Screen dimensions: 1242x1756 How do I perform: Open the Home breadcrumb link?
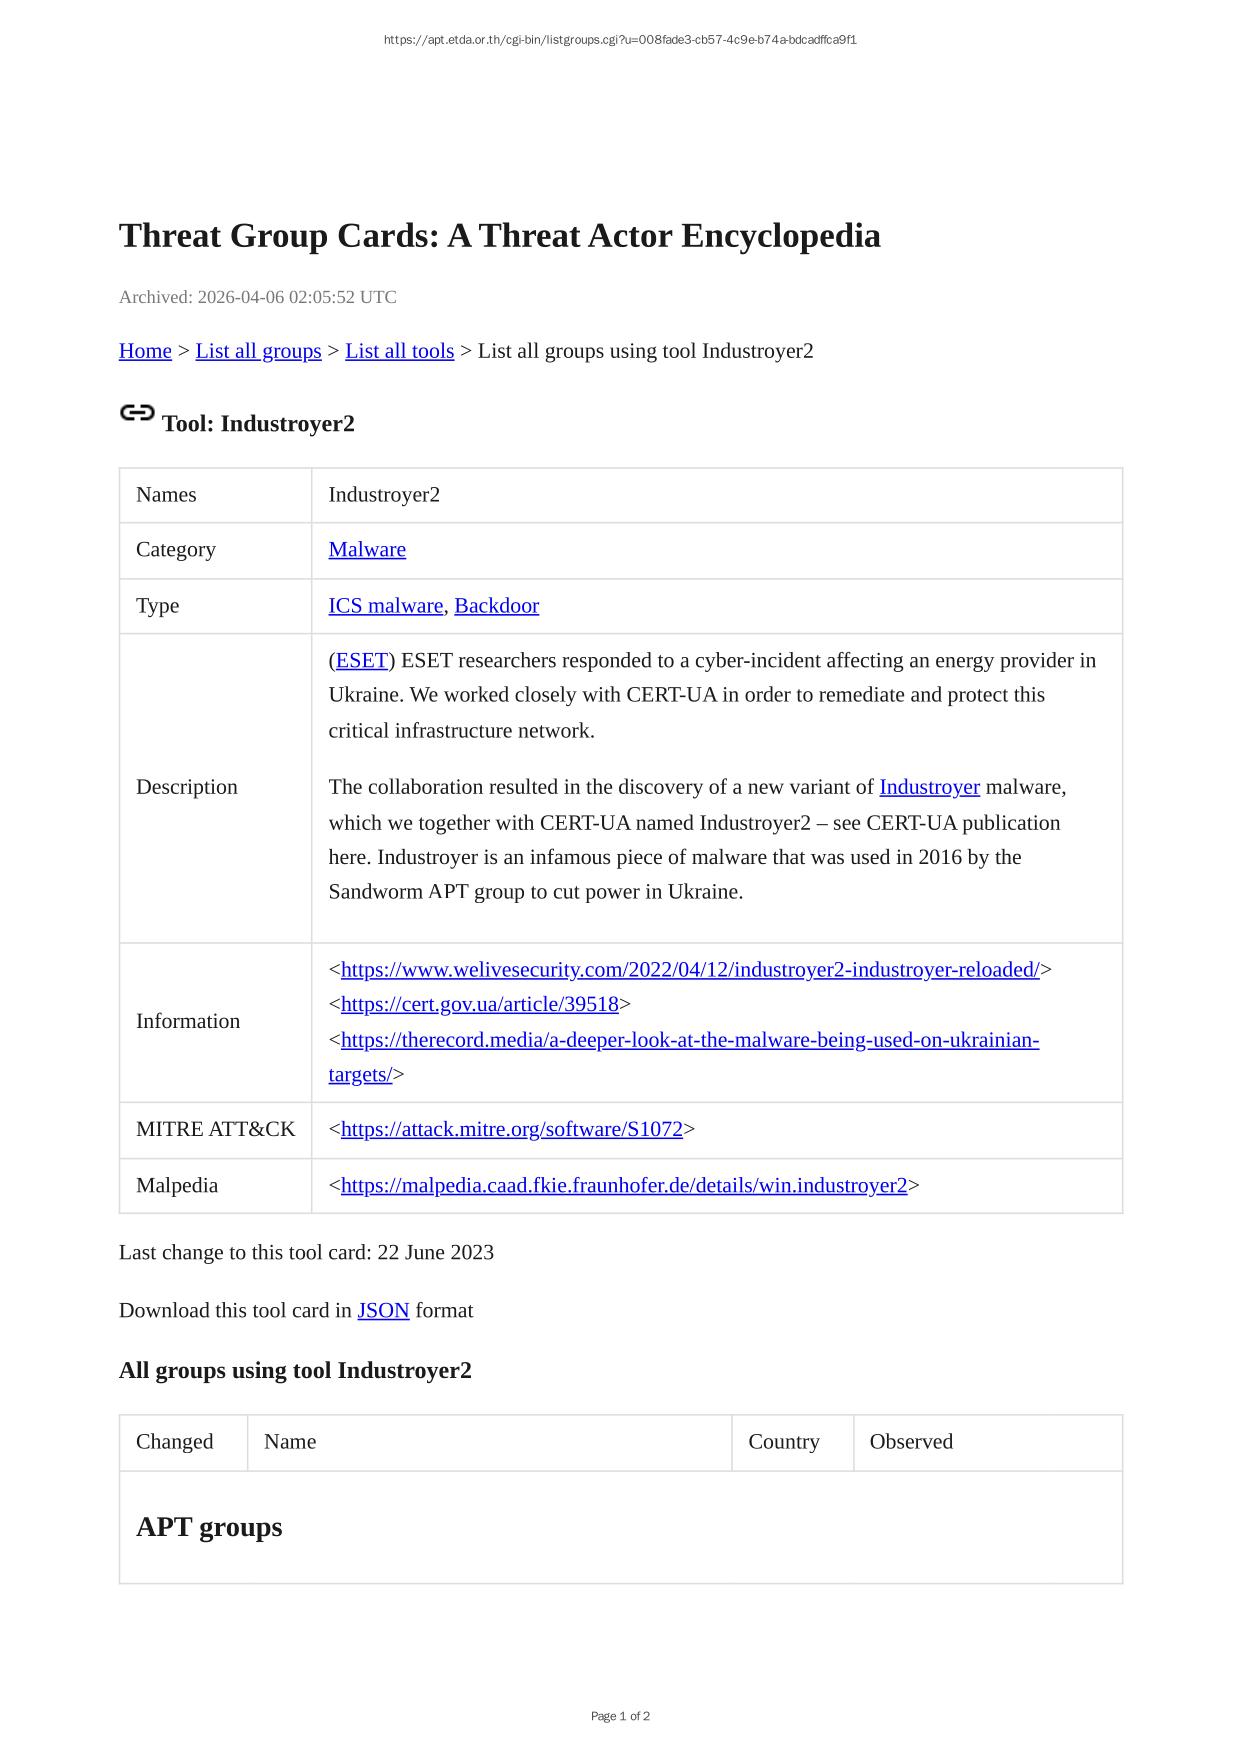[145, 351]
